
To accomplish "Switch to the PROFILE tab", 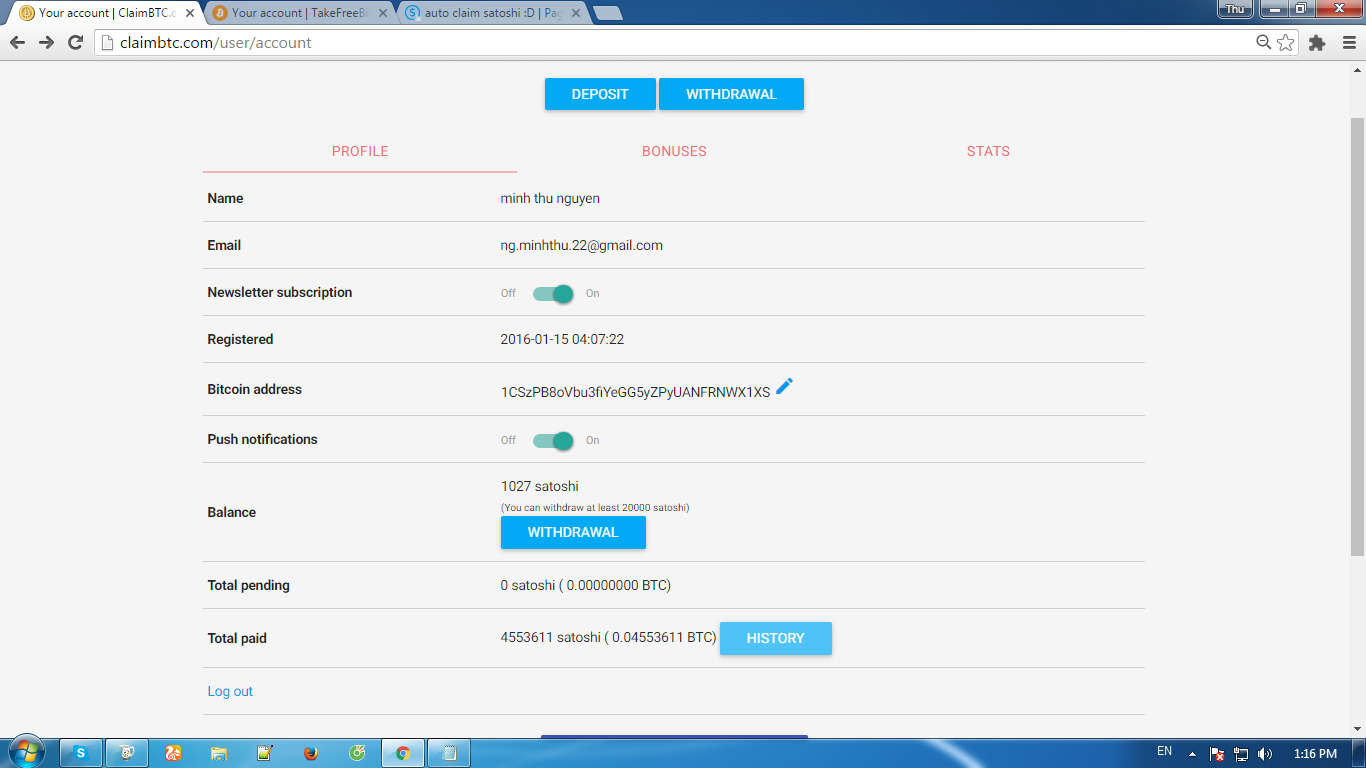I will [360, 151].
